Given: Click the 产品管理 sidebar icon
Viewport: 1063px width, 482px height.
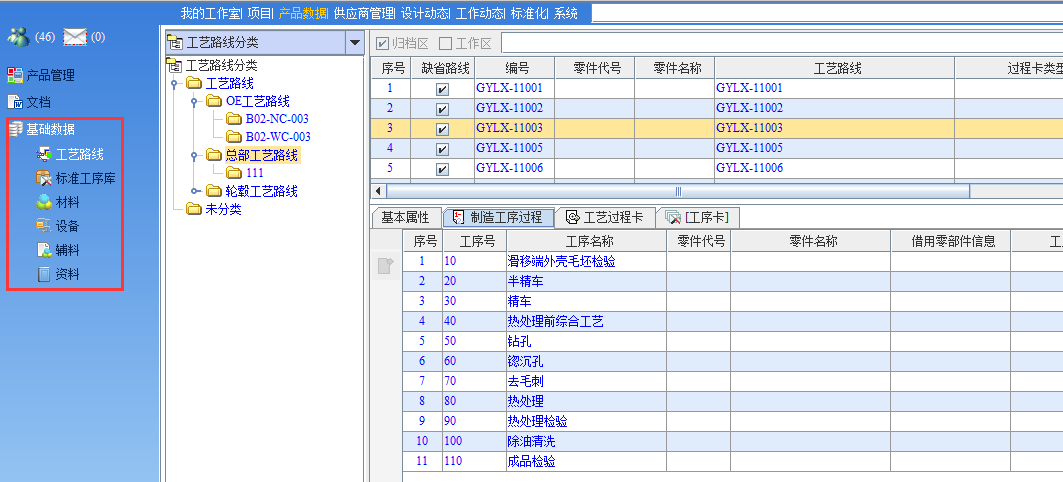Looking at the screenshot, I should [x=15, y=75].
